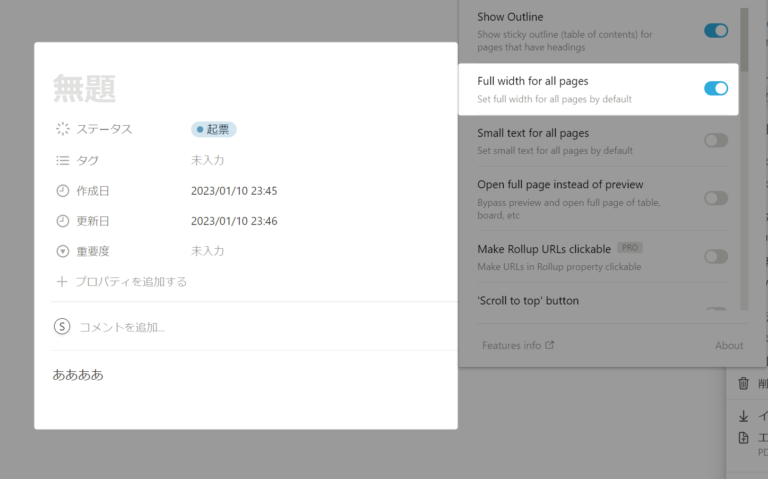This screenshot has width=768, height=479.
Task: Click the タグ list icon
Action: tap(63, 160)
